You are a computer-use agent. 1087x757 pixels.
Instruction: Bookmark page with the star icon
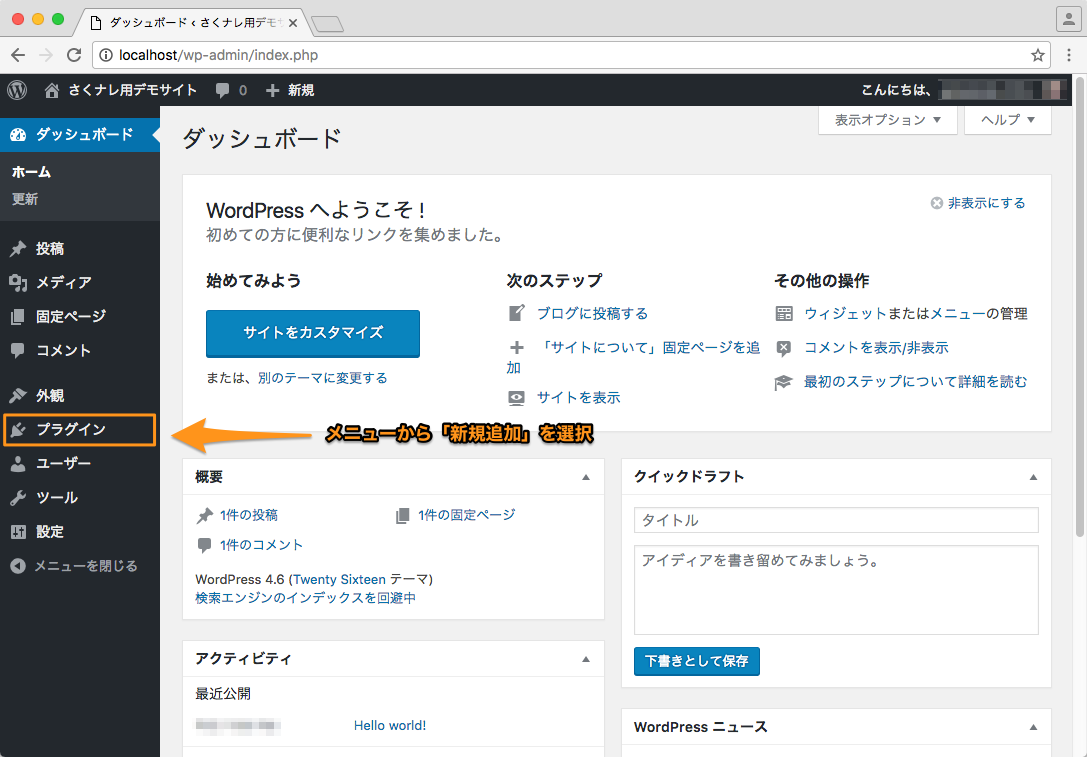(1037, 55)
